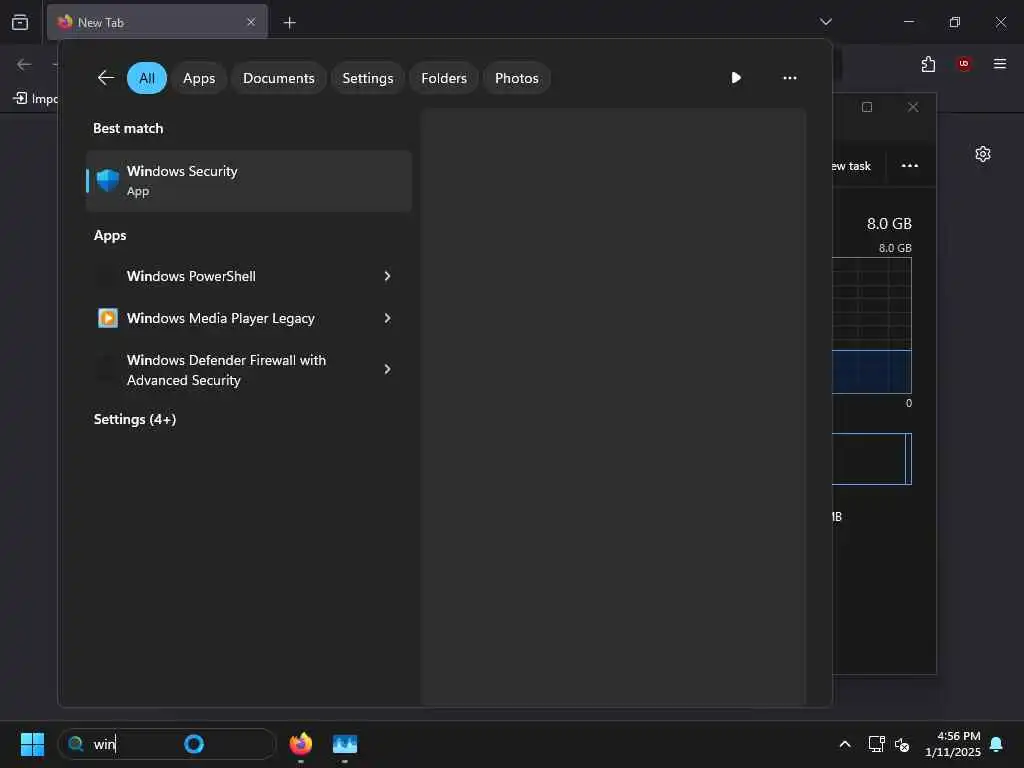Go back with the search panel arrow
This screenshot has width=1024, height=768.
point(105,78)
